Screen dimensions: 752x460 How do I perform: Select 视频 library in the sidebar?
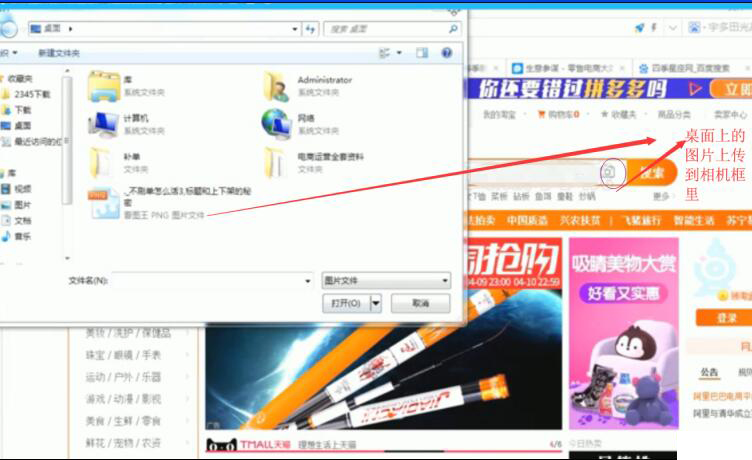(x=23, y=189)
